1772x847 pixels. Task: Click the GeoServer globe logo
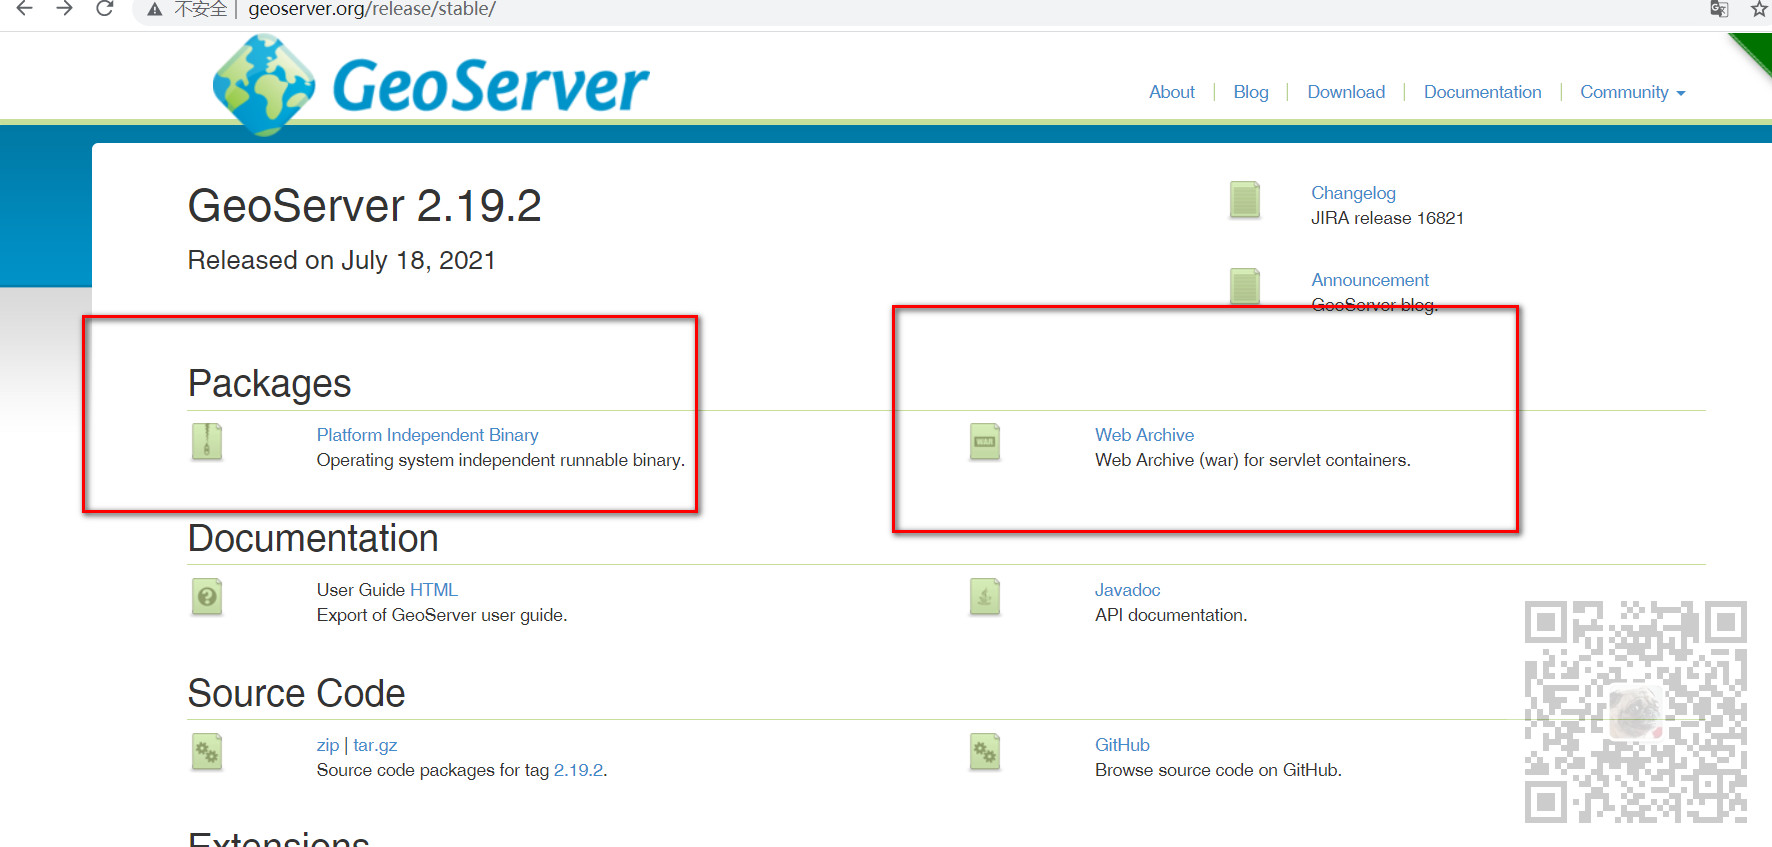(x=264, y=85)
